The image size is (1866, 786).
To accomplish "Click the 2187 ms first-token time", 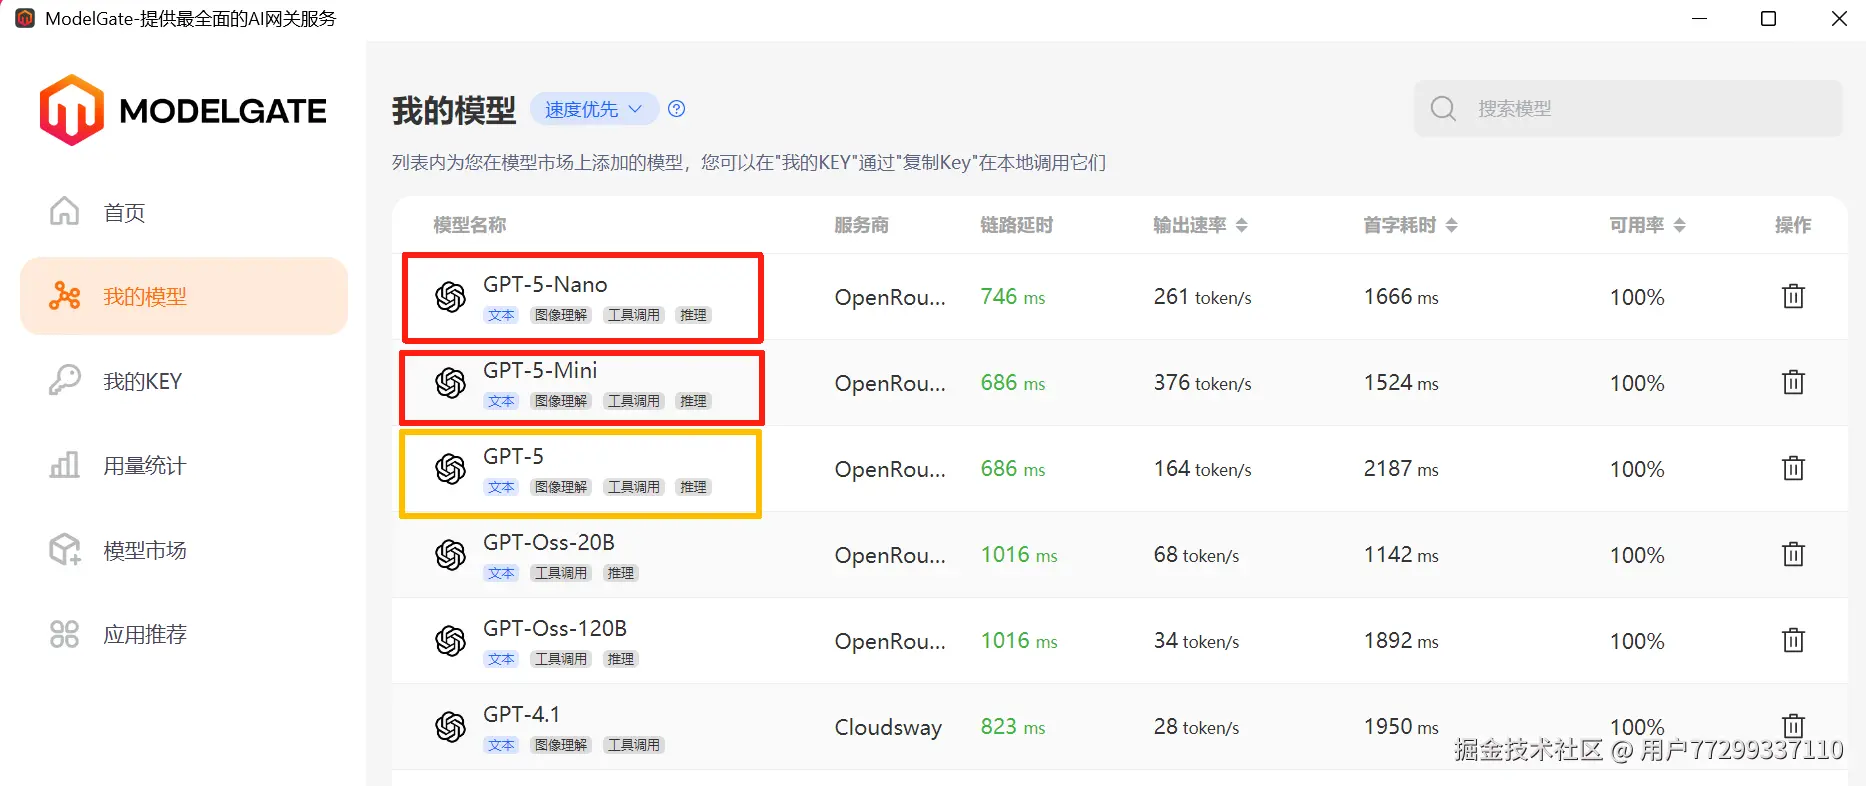I will 1401,469.
